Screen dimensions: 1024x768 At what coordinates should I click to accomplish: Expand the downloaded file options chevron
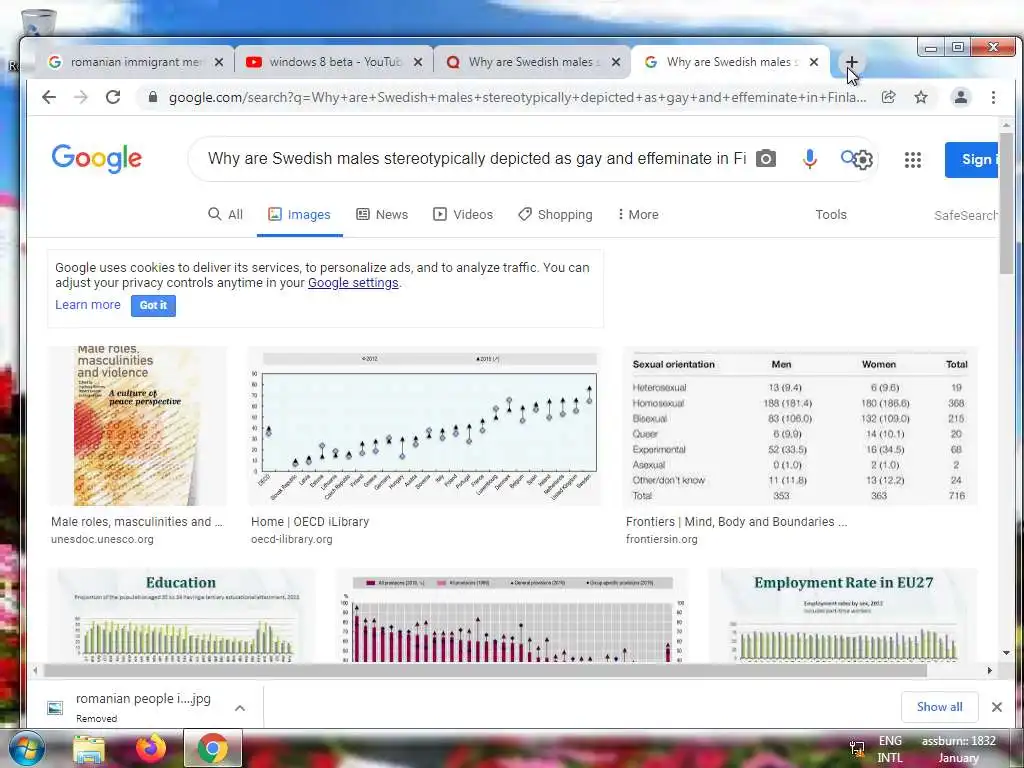(240, 707)
